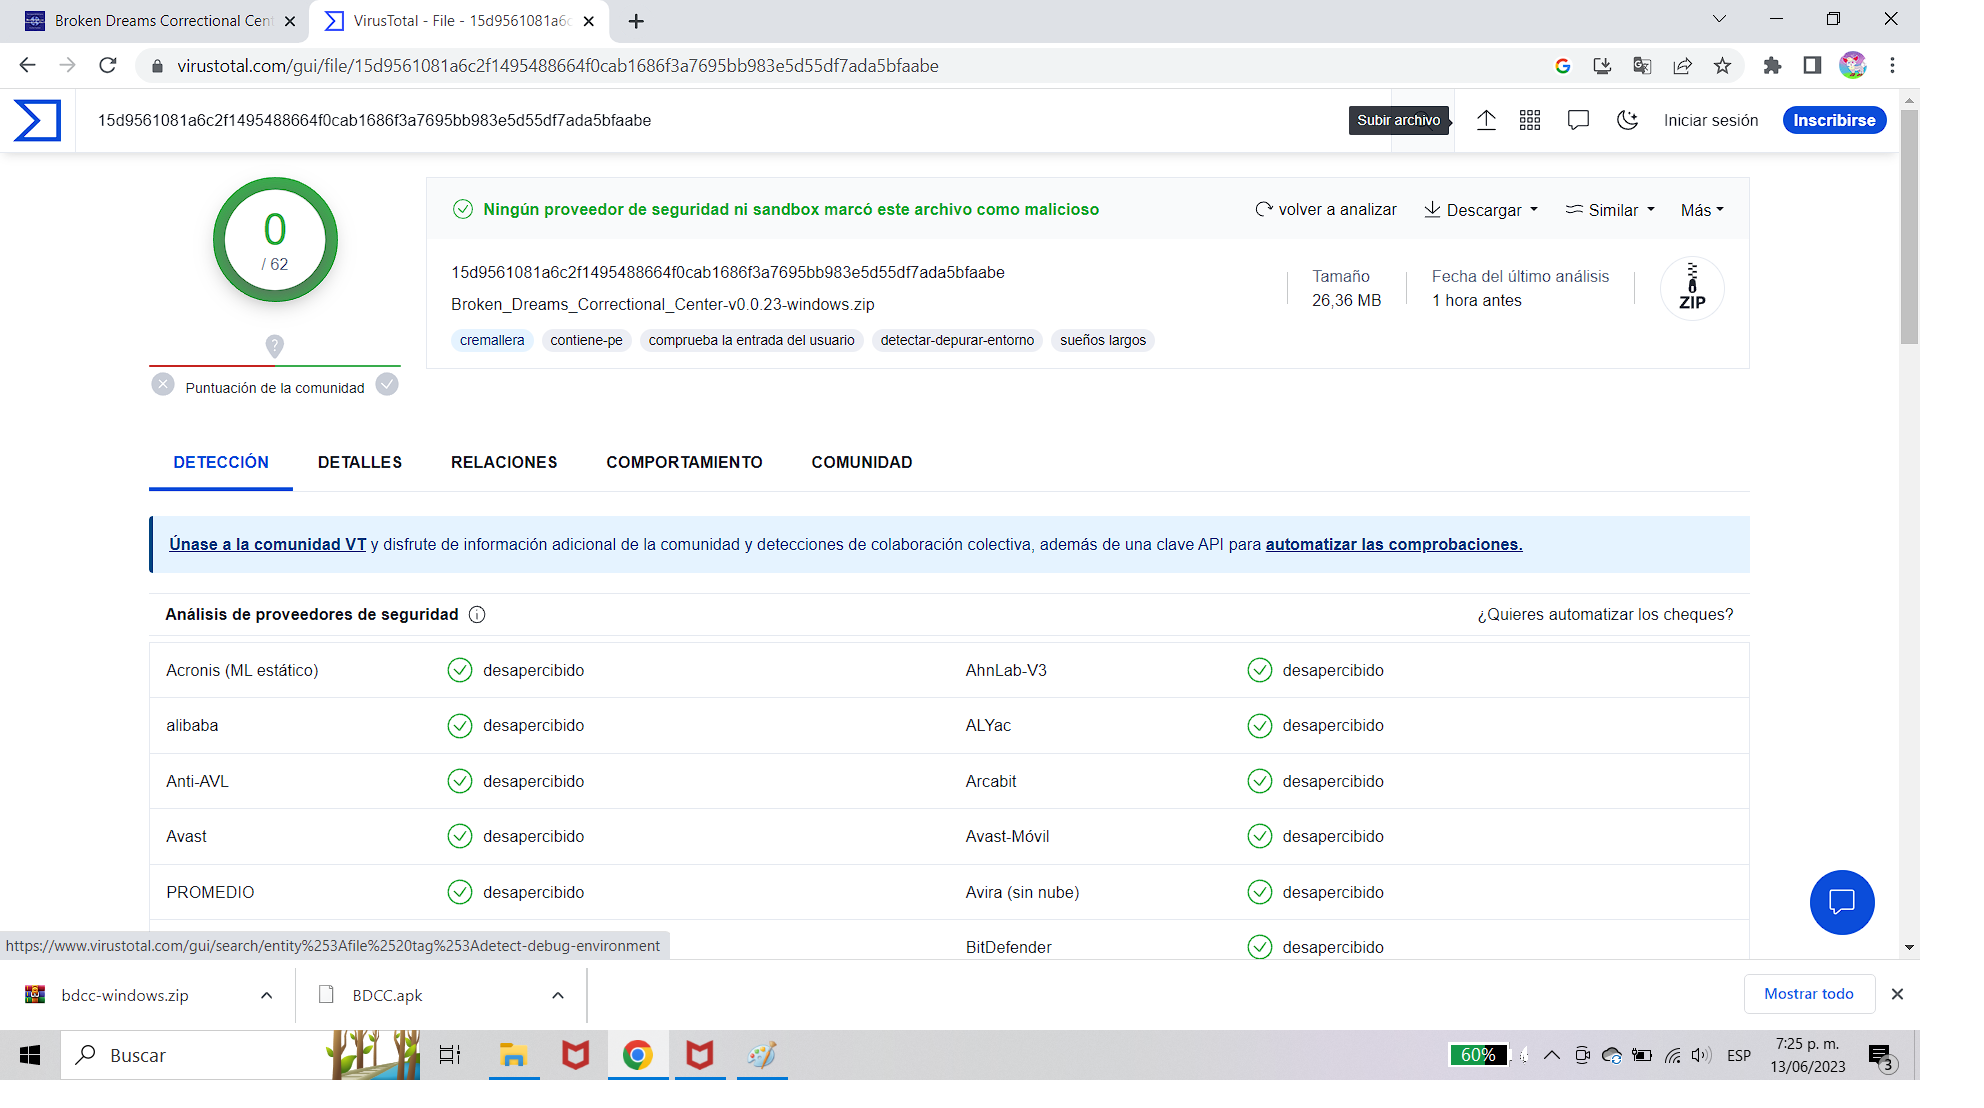Click the upload file arrow icon
This screenshot has height=1108, width=1984.
1486,120
